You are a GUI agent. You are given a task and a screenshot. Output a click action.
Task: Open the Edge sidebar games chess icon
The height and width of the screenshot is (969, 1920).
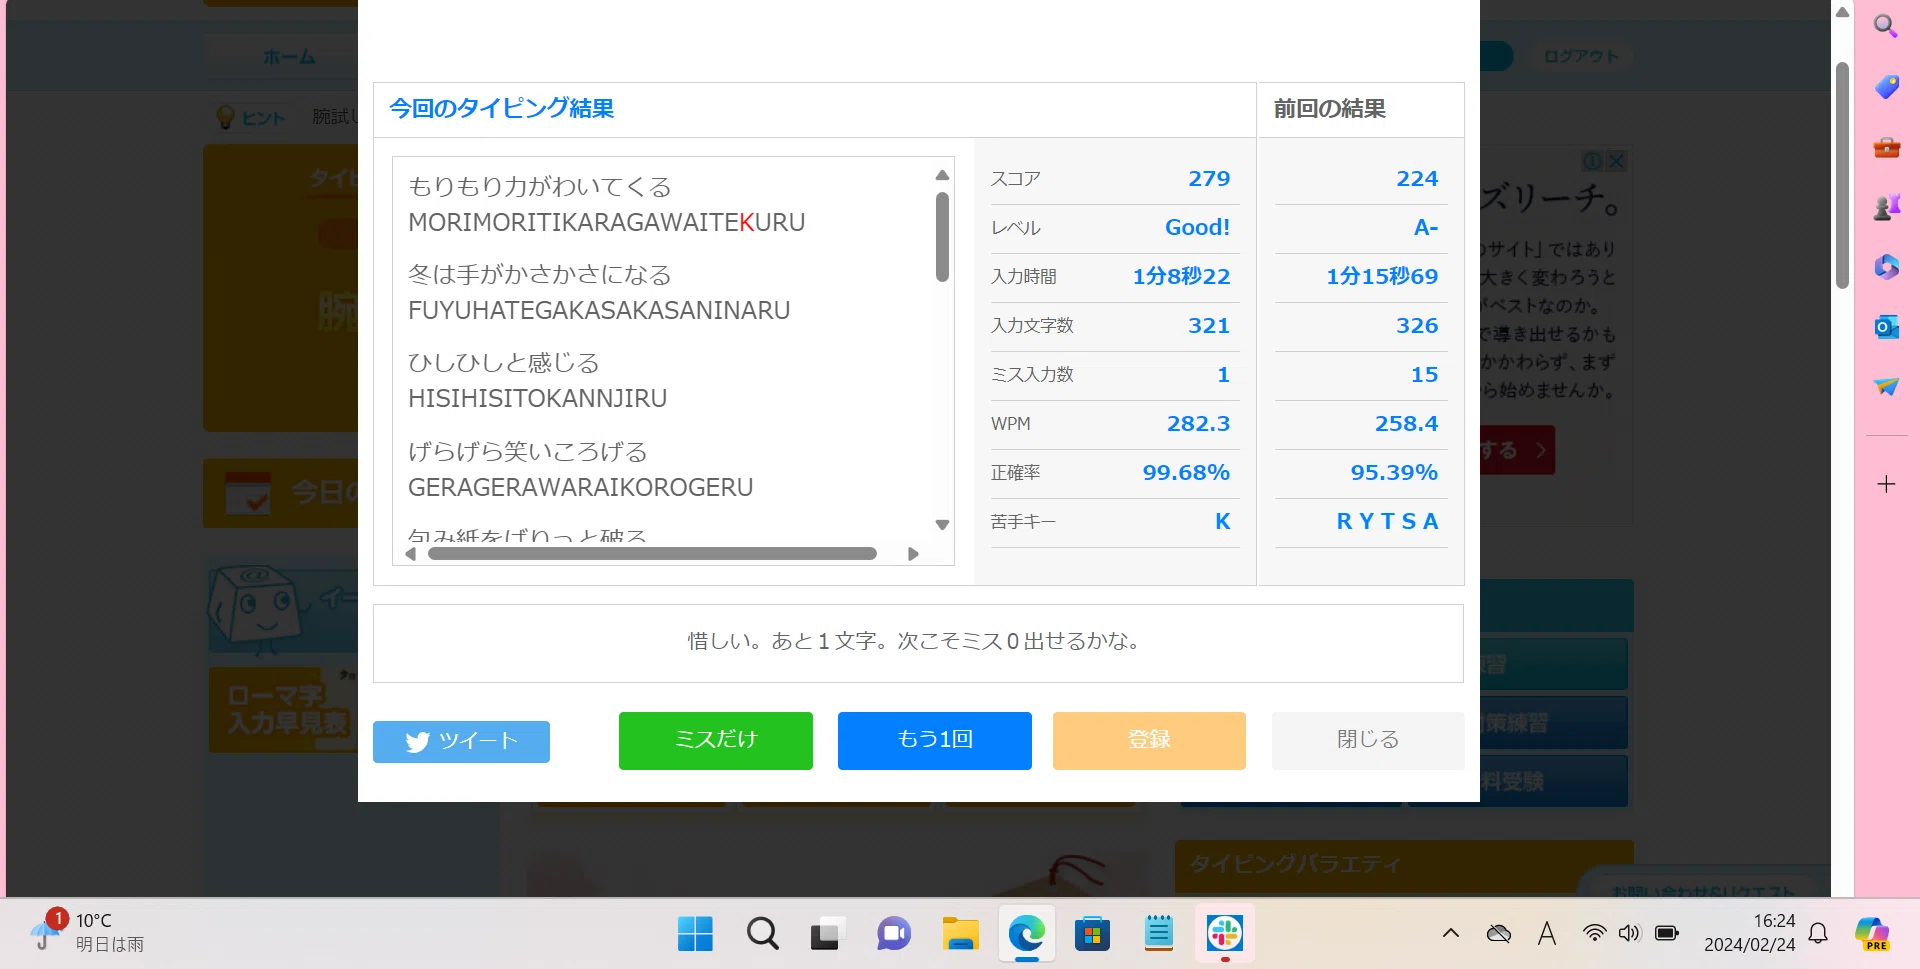[1886, 207]
